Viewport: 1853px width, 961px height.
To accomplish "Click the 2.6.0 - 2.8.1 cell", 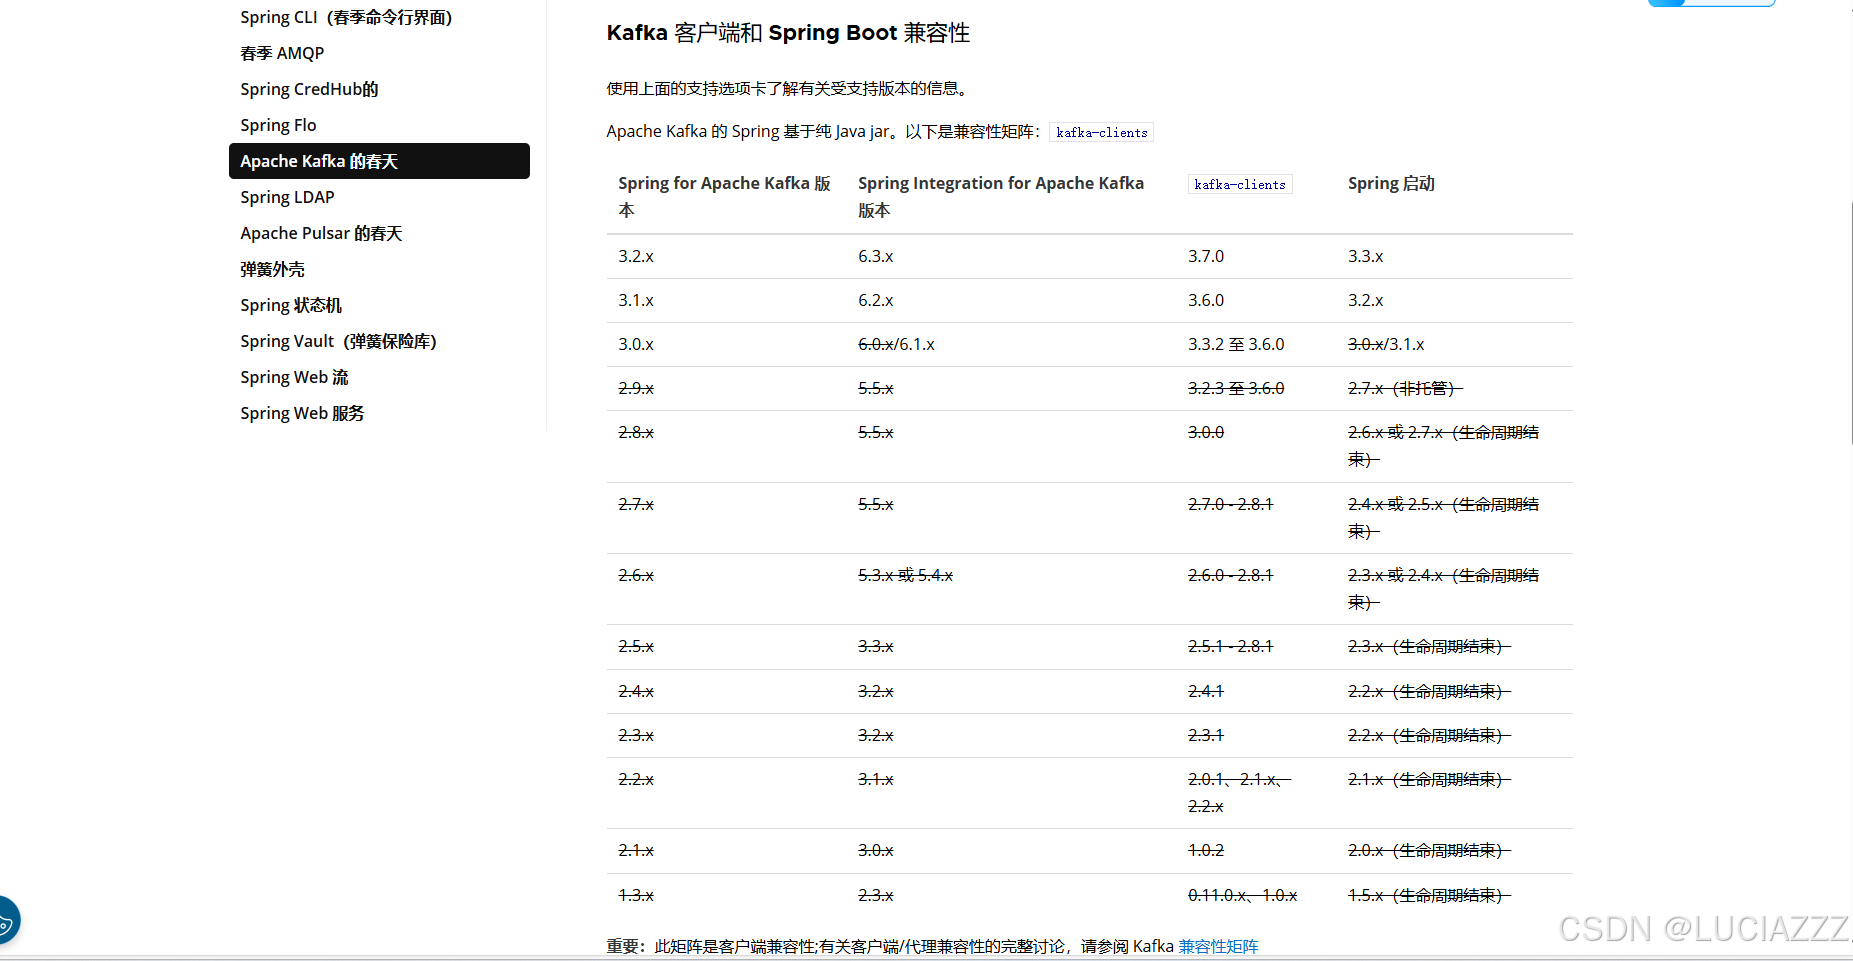I will pyautogui.click(x=1230, y=575).
